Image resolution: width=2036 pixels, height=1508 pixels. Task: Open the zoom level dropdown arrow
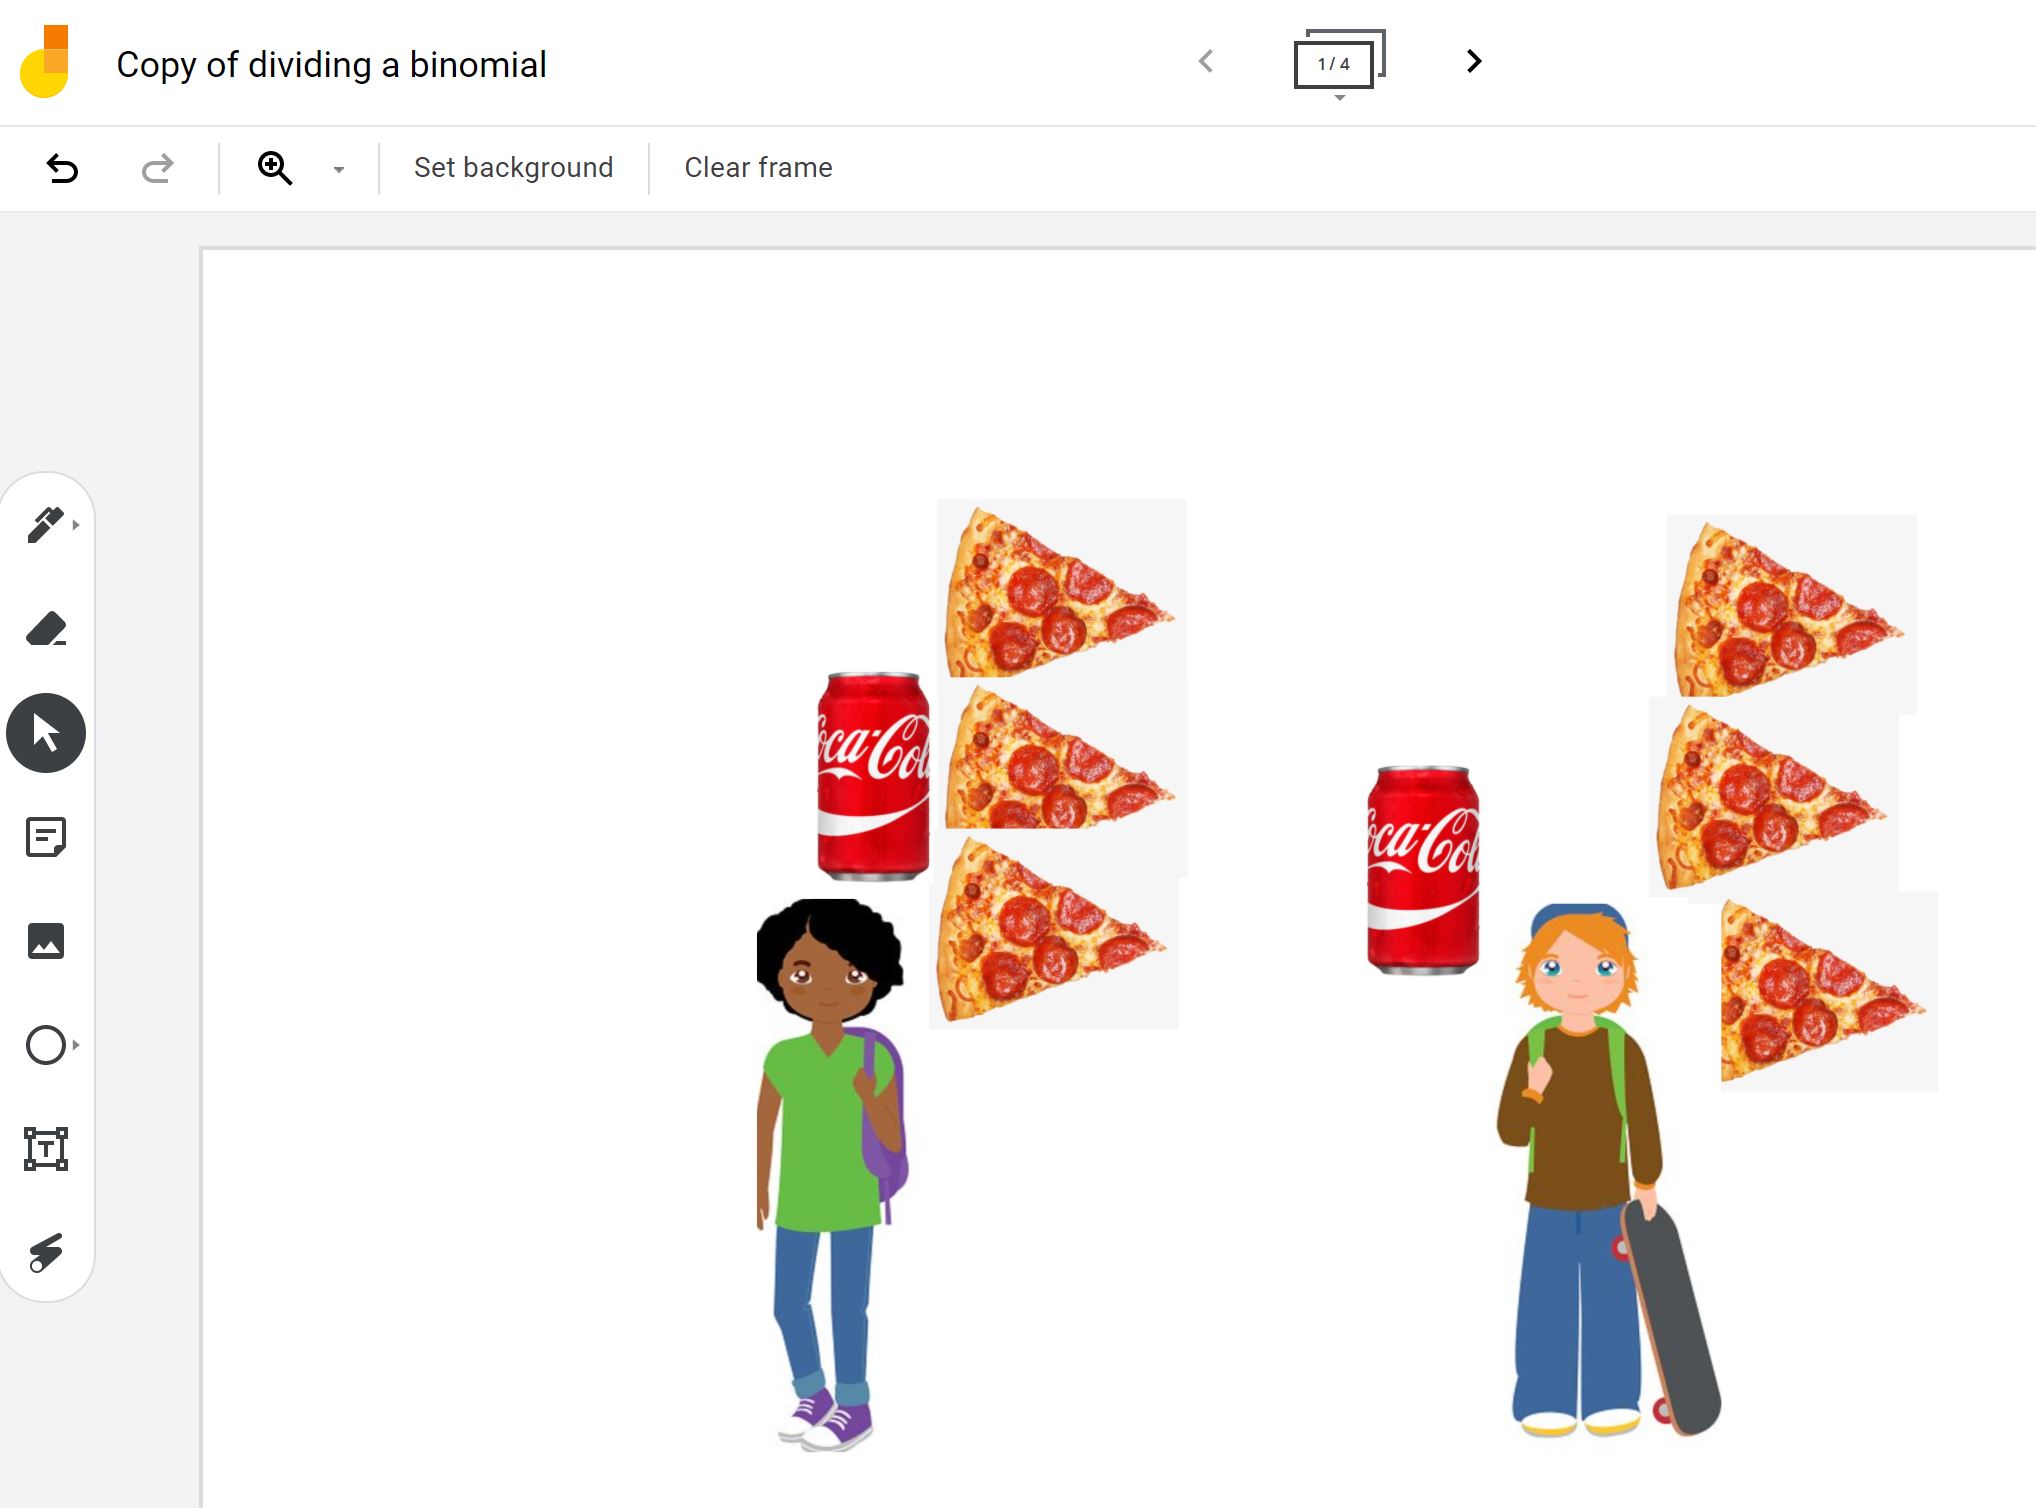click(339, 169)
